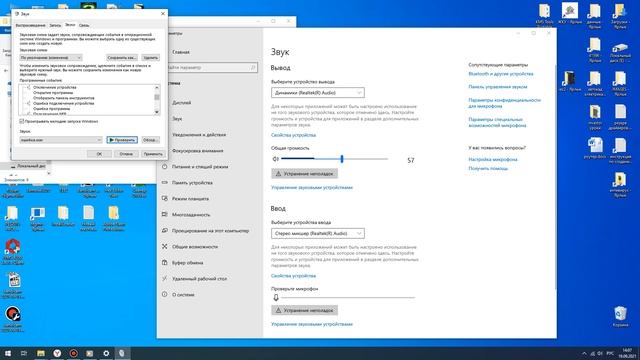This screenshot has height=360, width=640.
Task: Switch to Settings gear icon on taskbar
Action: click(x=106, y=353)
